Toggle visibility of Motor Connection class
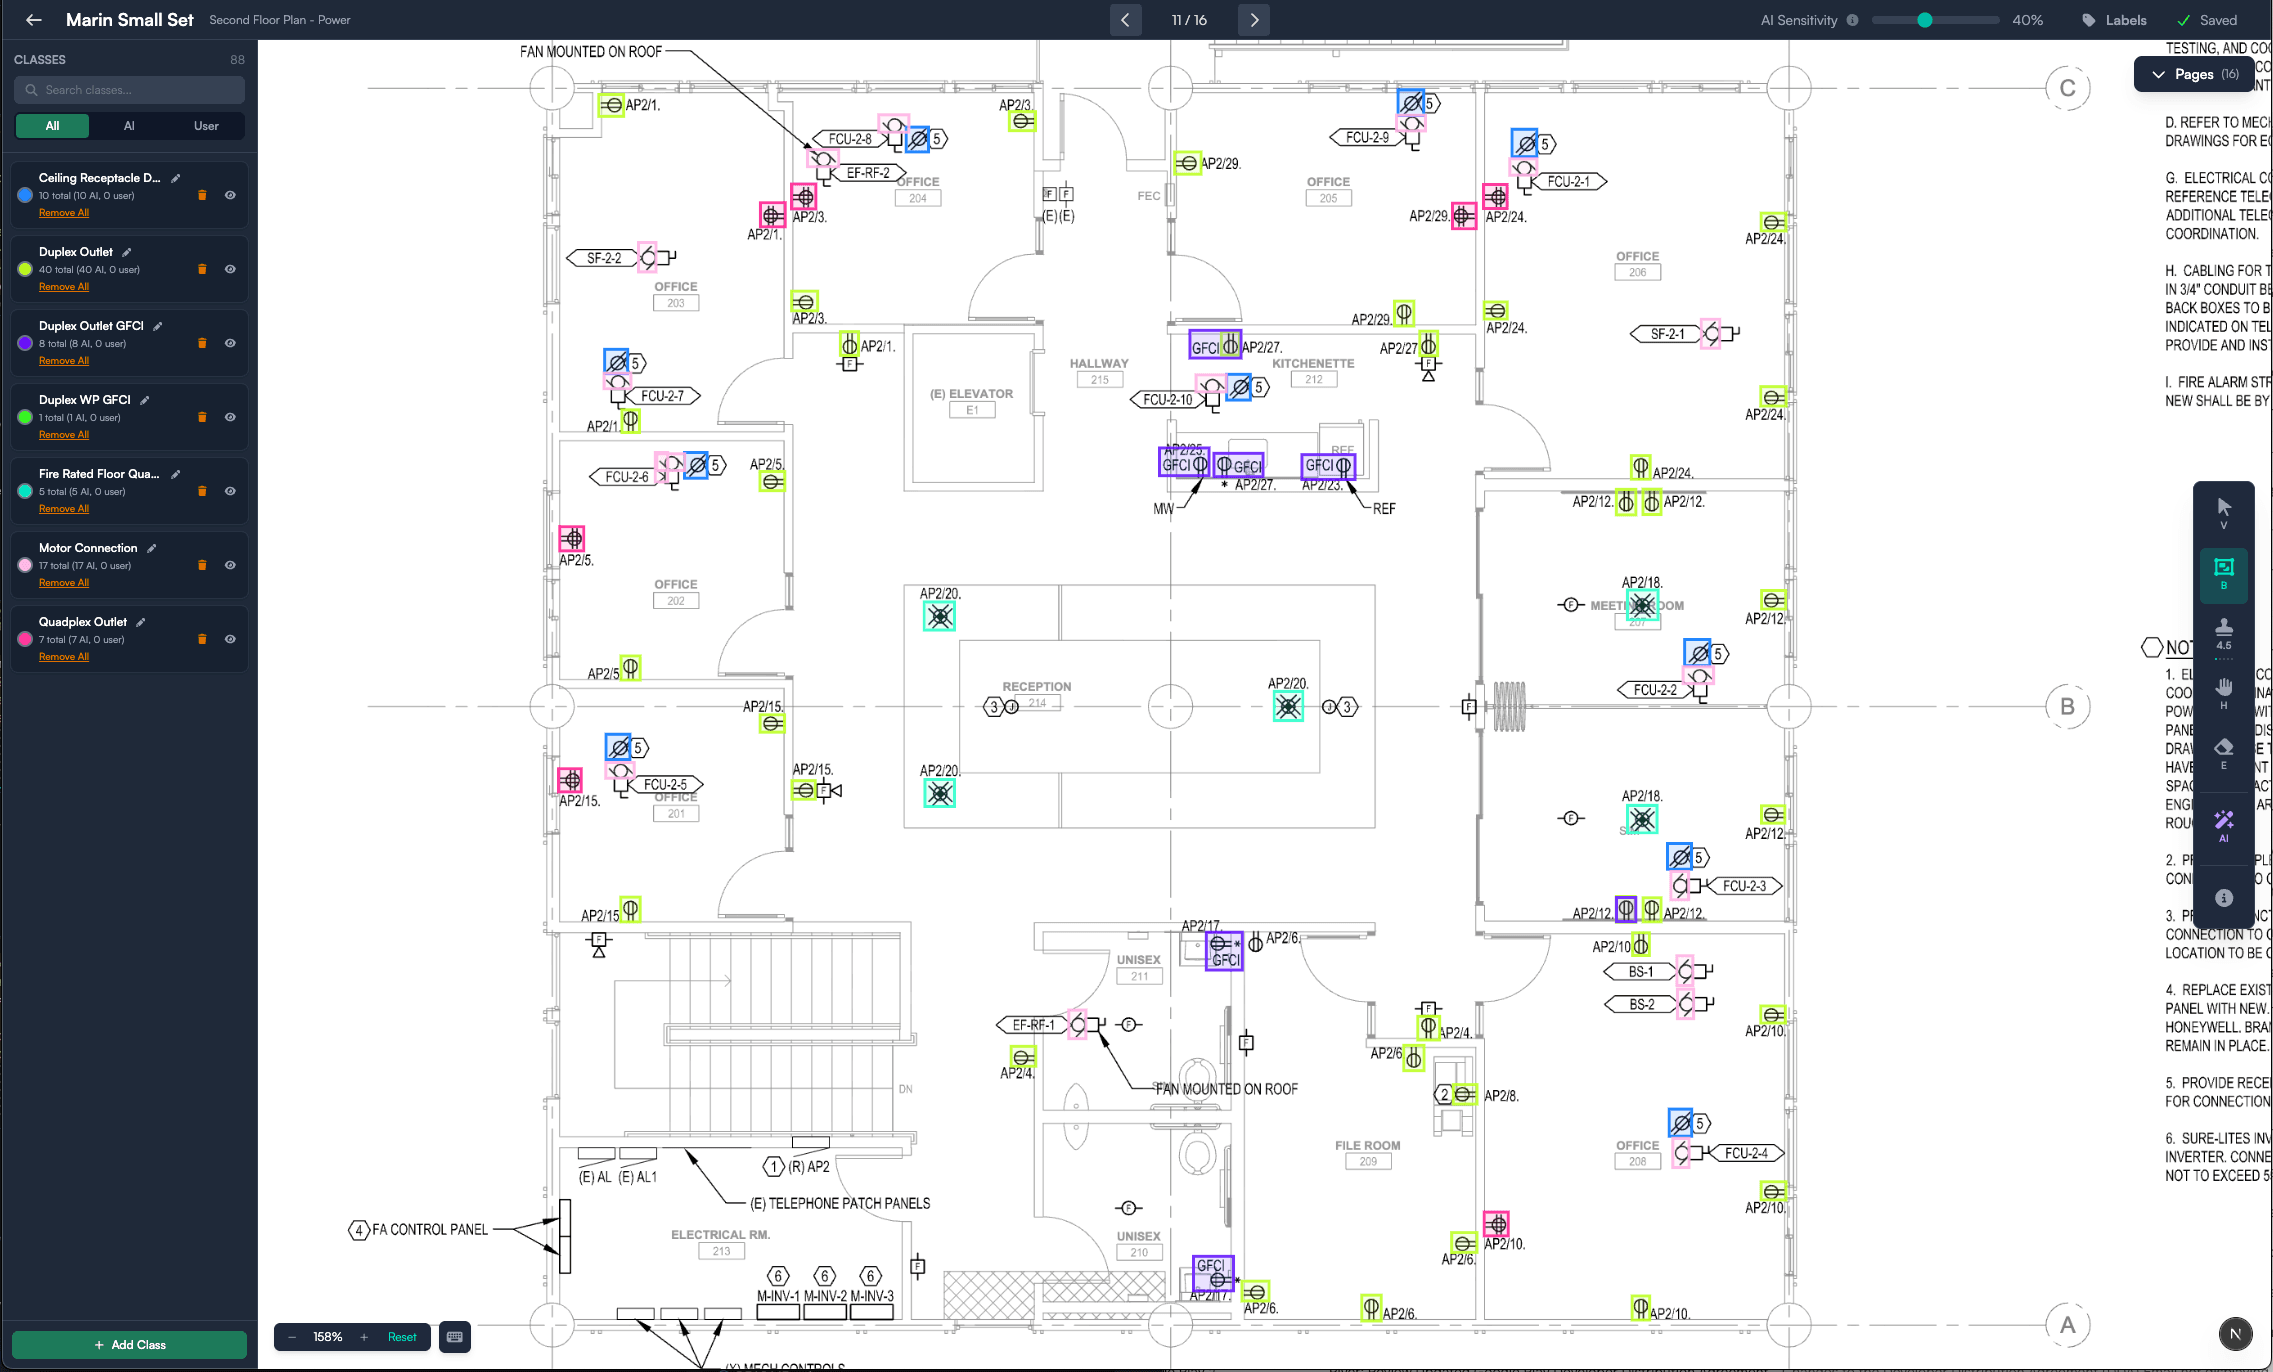The width and height of the screenshot is (2273, 1372). pos(230,565)
